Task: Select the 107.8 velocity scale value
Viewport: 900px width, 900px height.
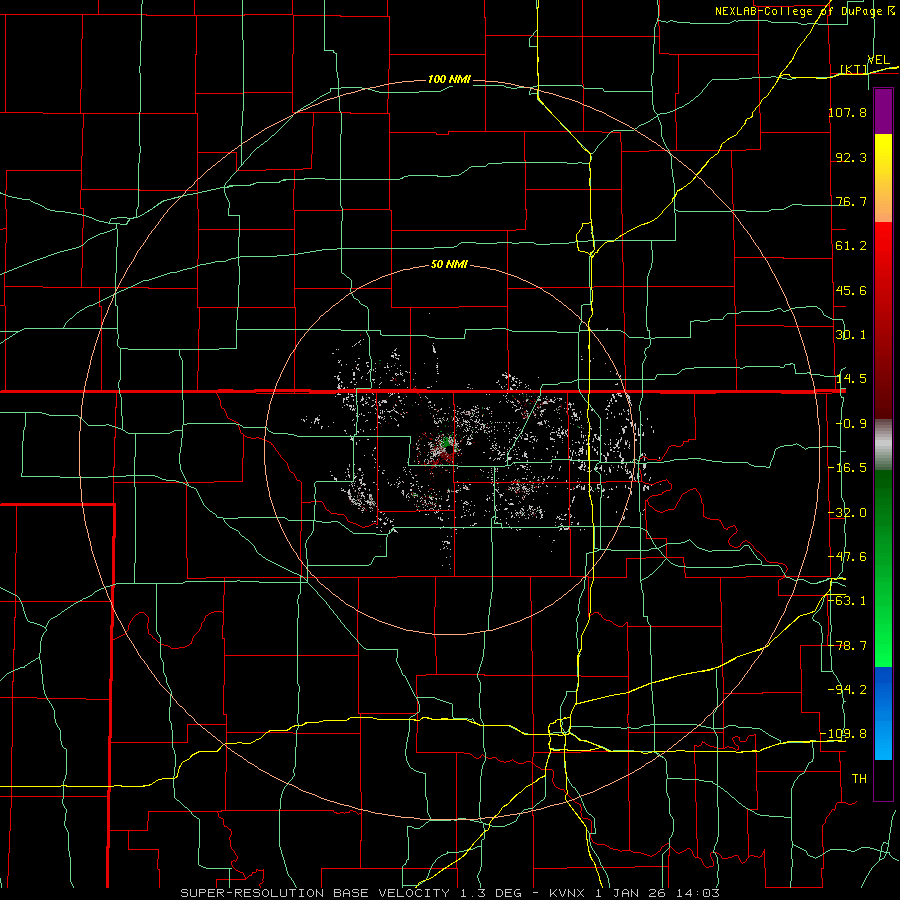Action: click(847, 112)
